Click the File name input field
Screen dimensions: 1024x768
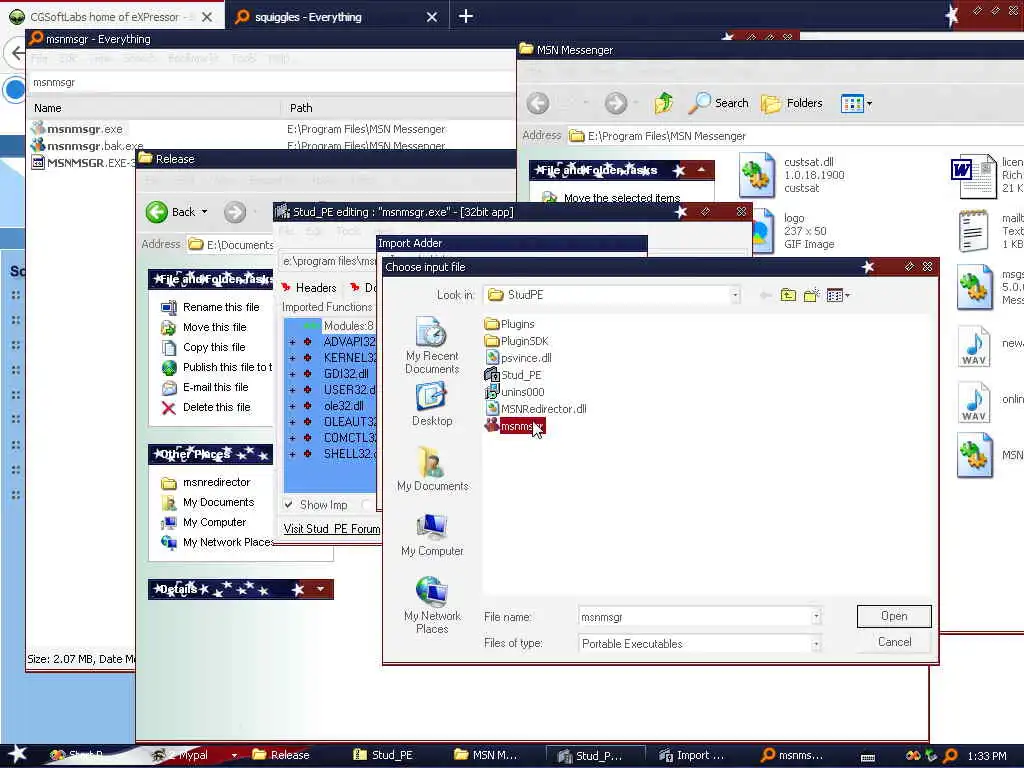[694, 616]
